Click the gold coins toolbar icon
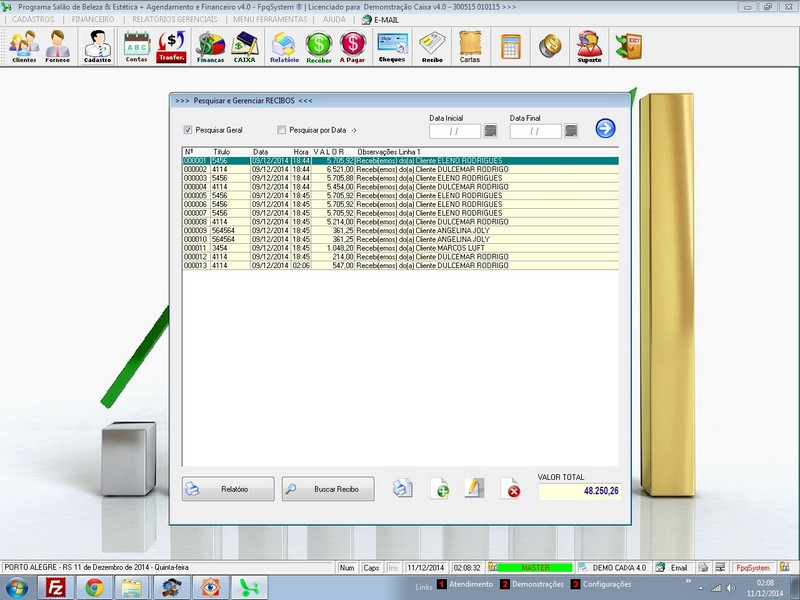Viewport: 800px width, 600px height. pyautogui.click(x=550, y=46)
